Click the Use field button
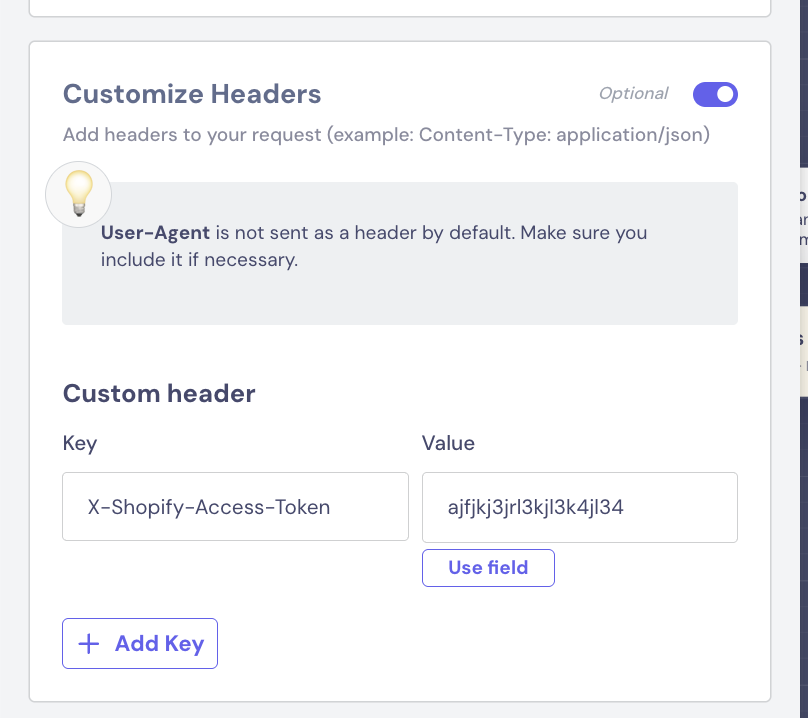This screenshot has width=808, height=718. (x=488, y=568)
